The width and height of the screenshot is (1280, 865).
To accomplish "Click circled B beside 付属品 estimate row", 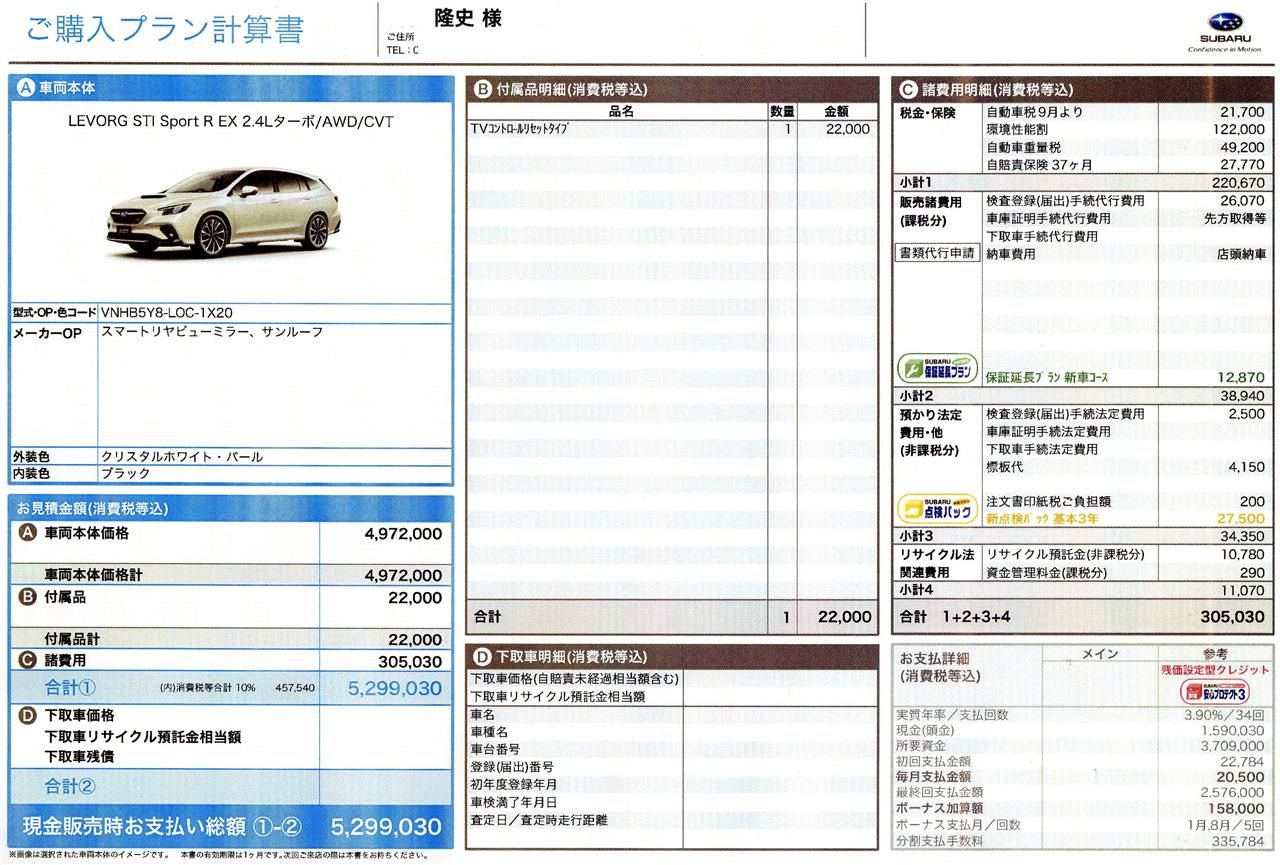I will [28, 597].
